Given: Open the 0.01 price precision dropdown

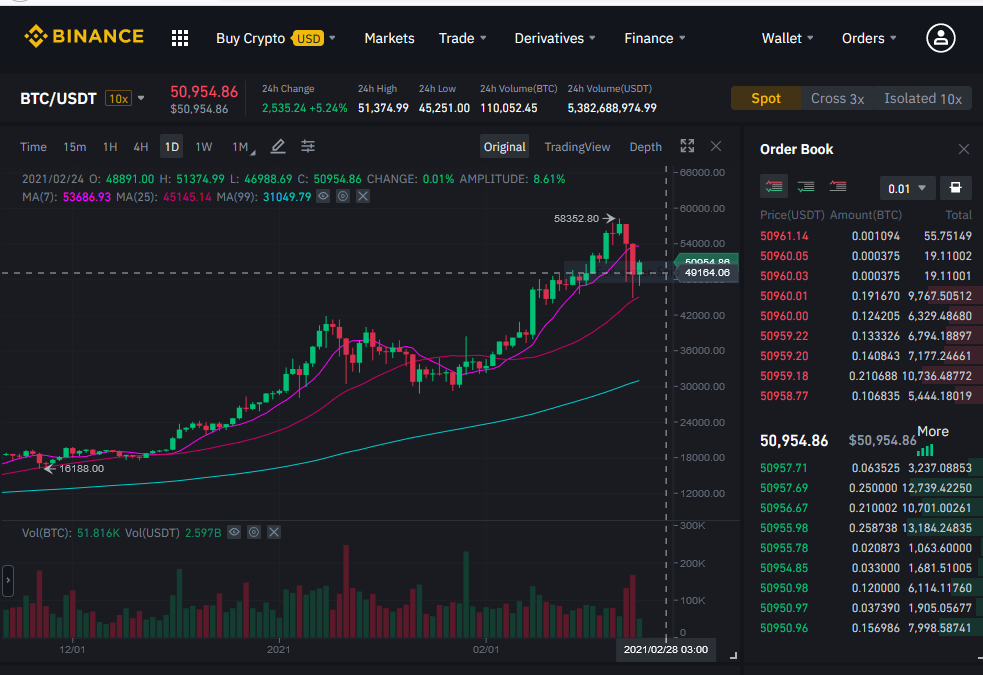Looking at the screenshot, I should [x=907, y=188].
